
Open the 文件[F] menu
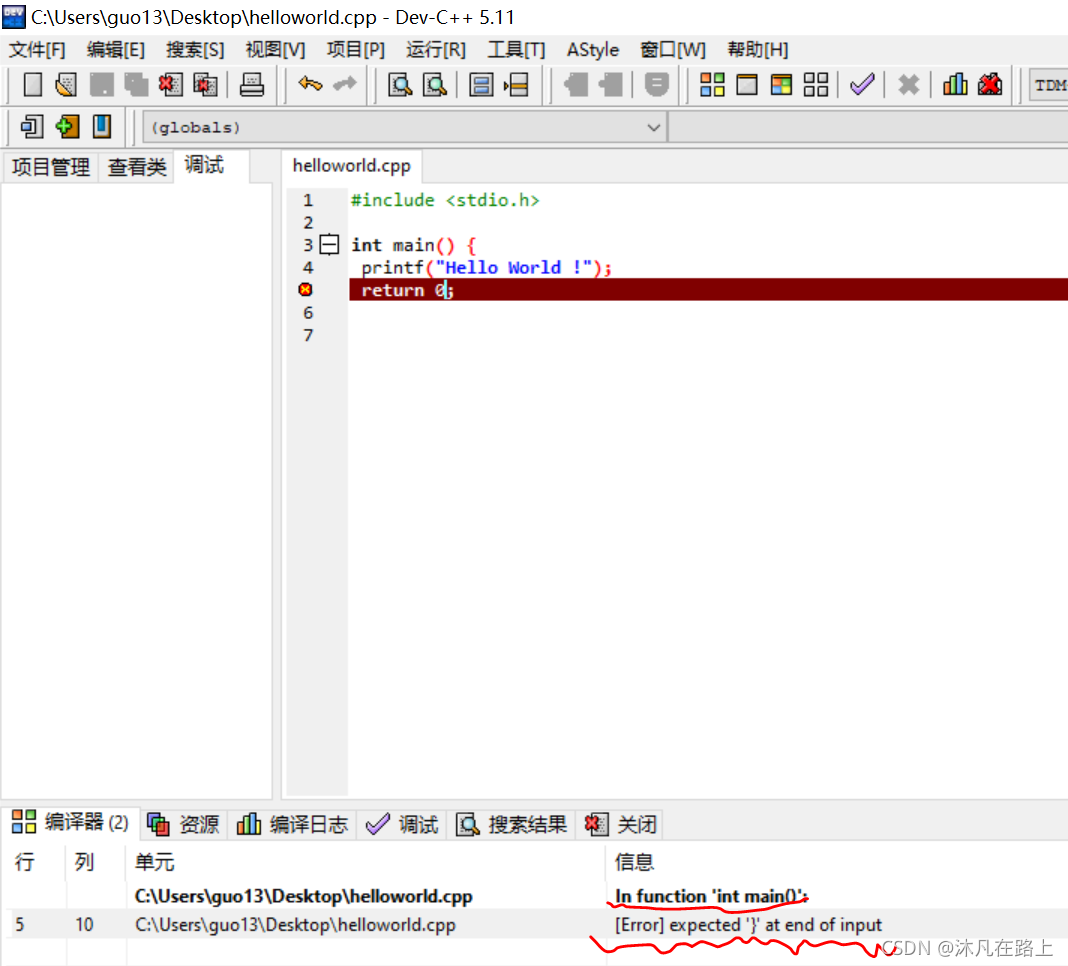[37, 50]
